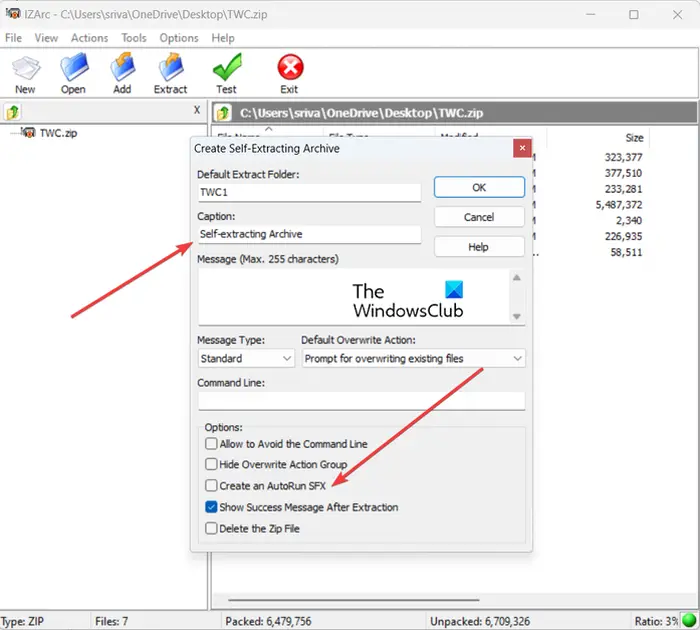This screenshot has height=630, width=700.
Task: Maximize the IZArc window
Action: (x=633, y=15)
